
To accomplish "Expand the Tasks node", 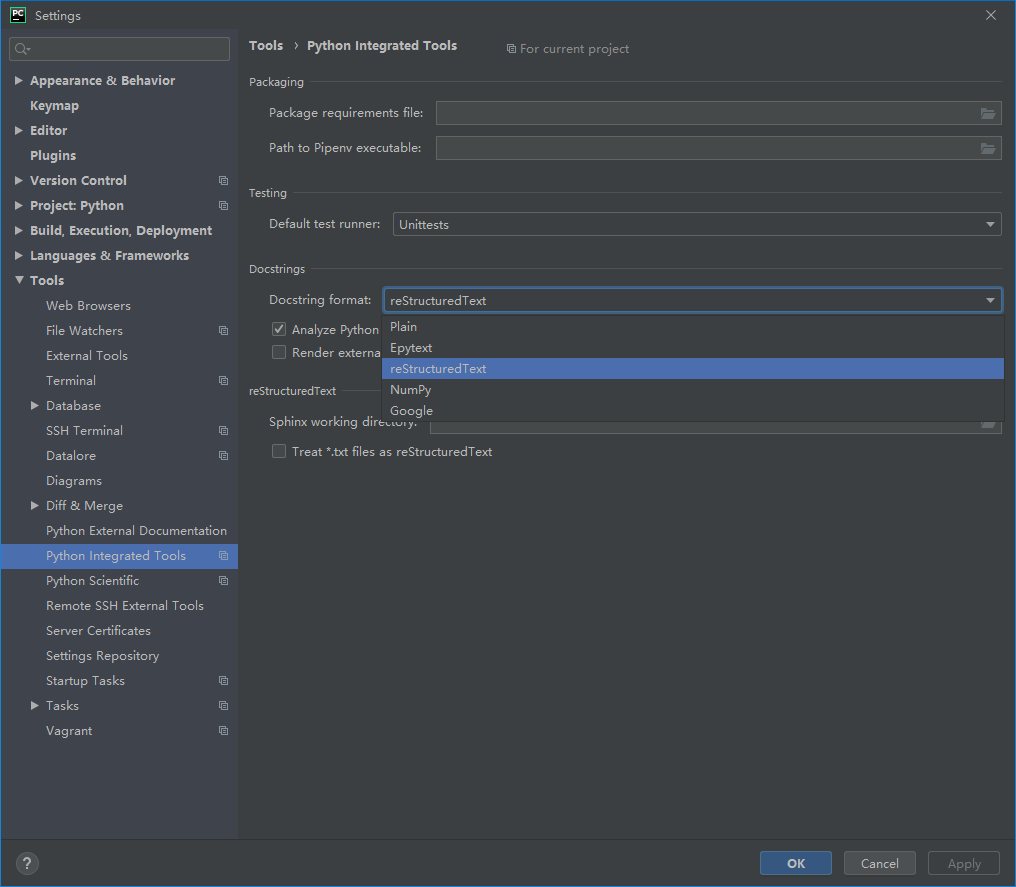I will (x=35, y=705).
